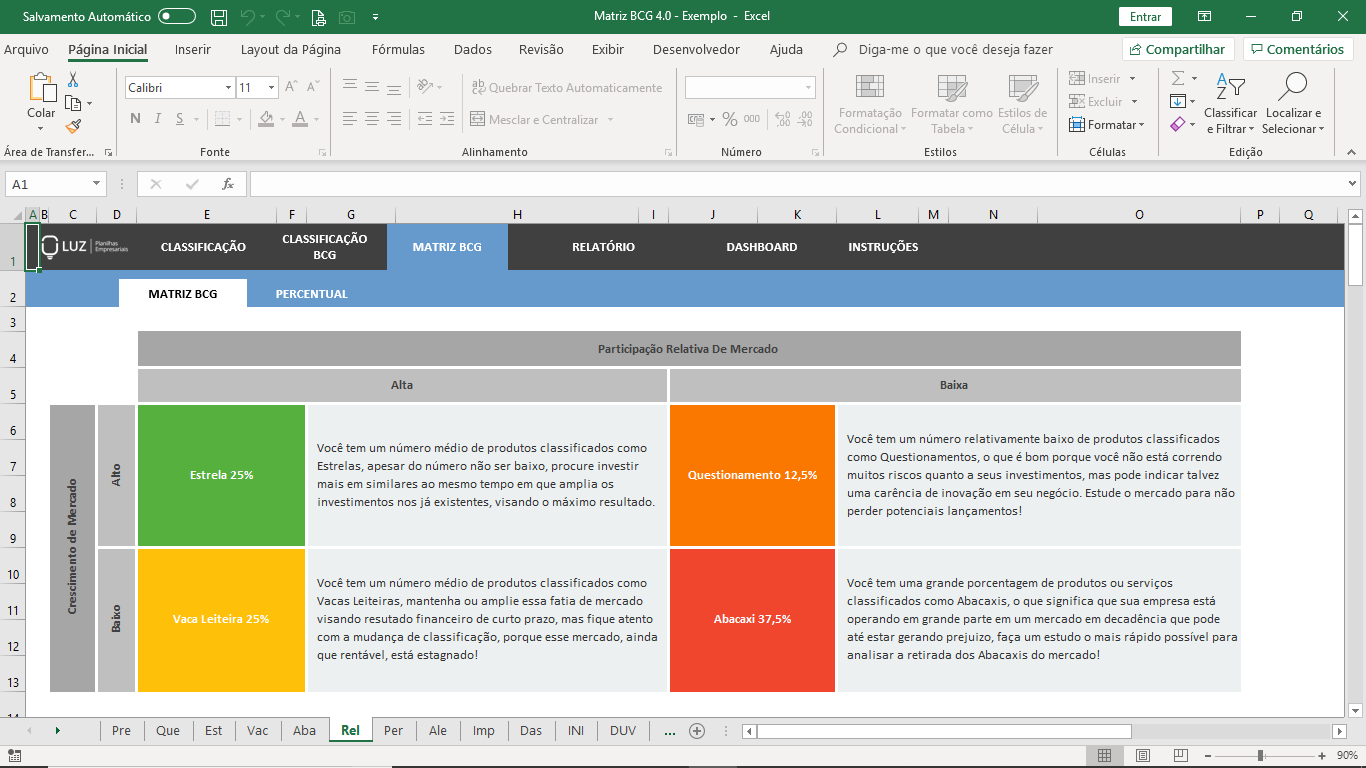The height and width of the screenshot is (768, 1366).
Task: Click the insert function fx icon
Action: click(228, 184)
